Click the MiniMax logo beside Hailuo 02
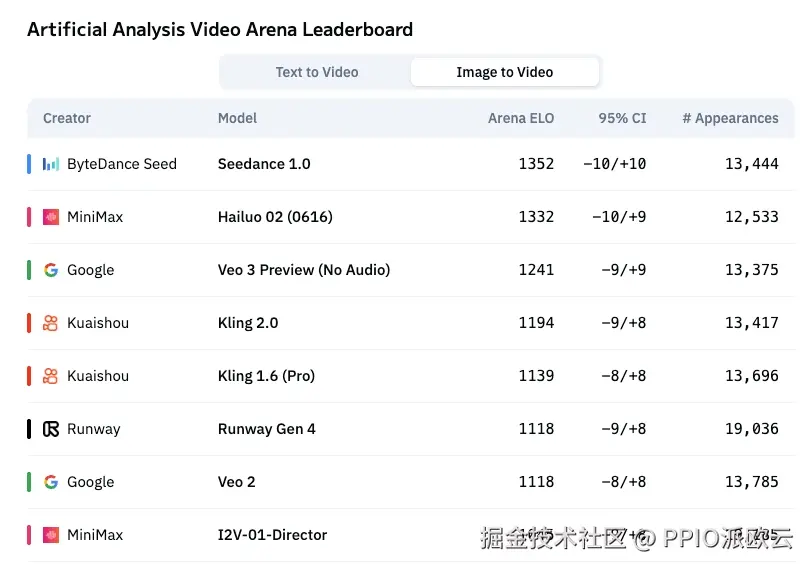The width and height of the screenshot is (811, 569). tap(51, 217)
